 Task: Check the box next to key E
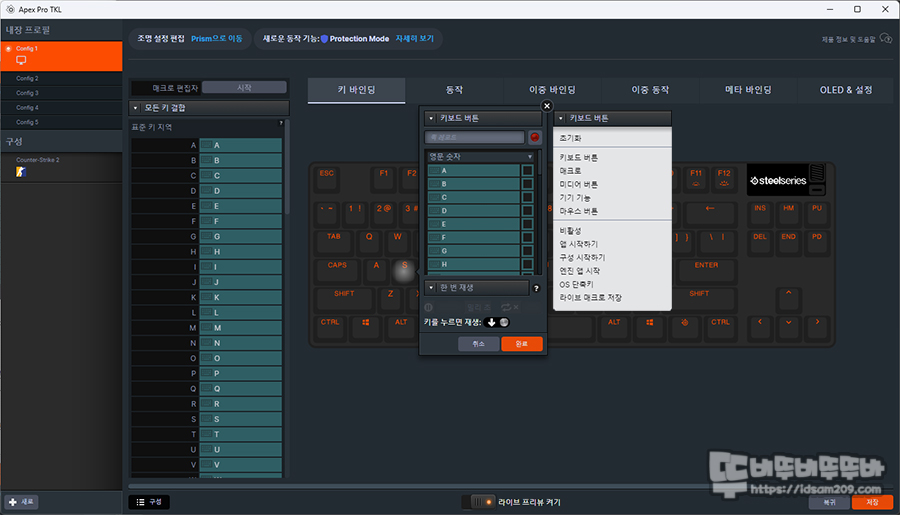pos(527,224)
